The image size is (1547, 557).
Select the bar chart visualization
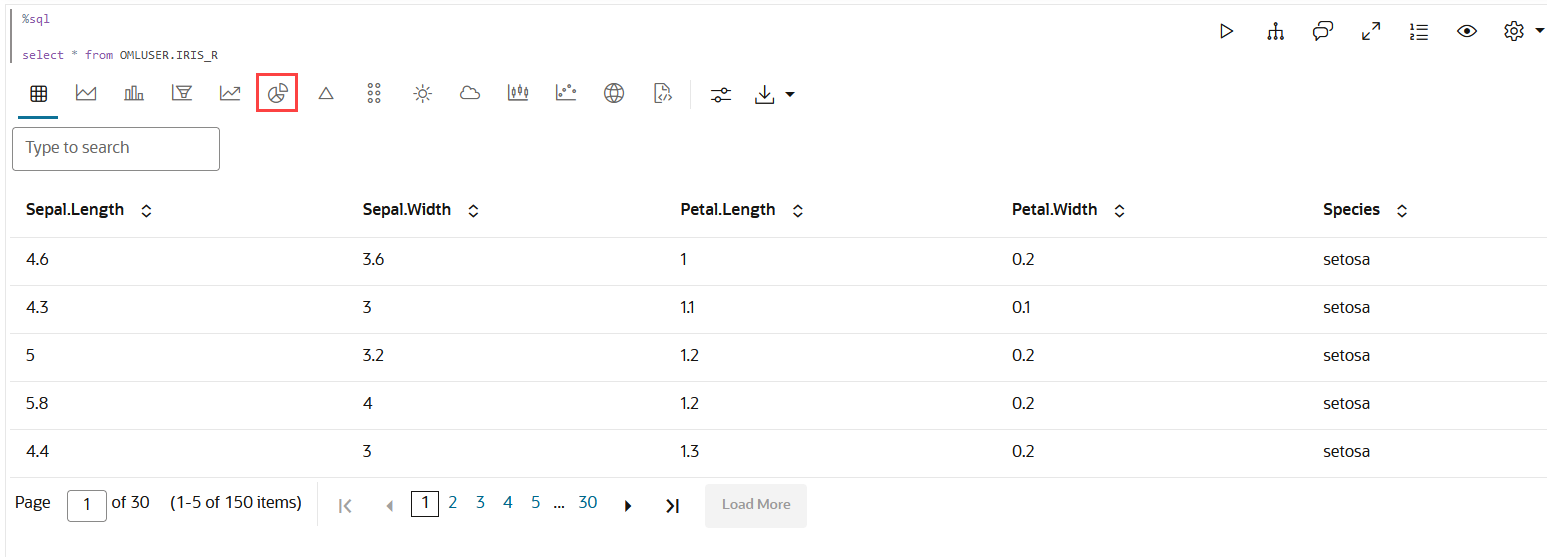point(134,94)
